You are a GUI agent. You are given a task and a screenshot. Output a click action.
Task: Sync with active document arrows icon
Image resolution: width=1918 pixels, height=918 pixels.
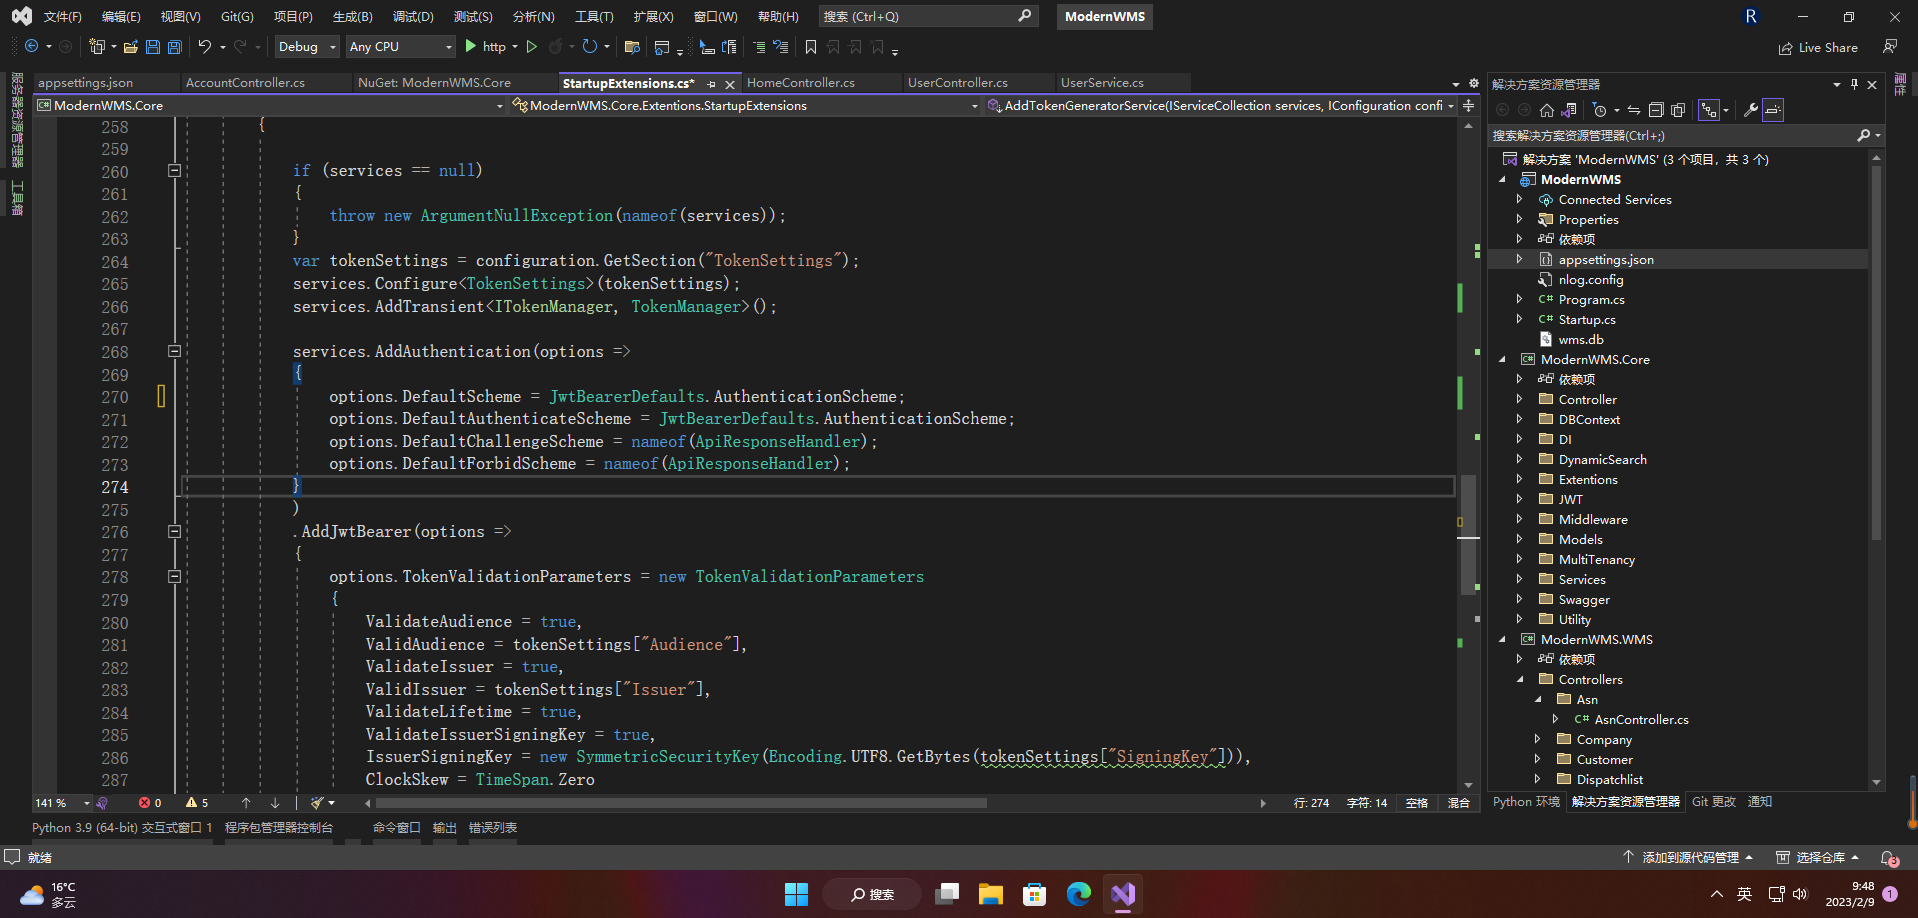point(1634,110)
